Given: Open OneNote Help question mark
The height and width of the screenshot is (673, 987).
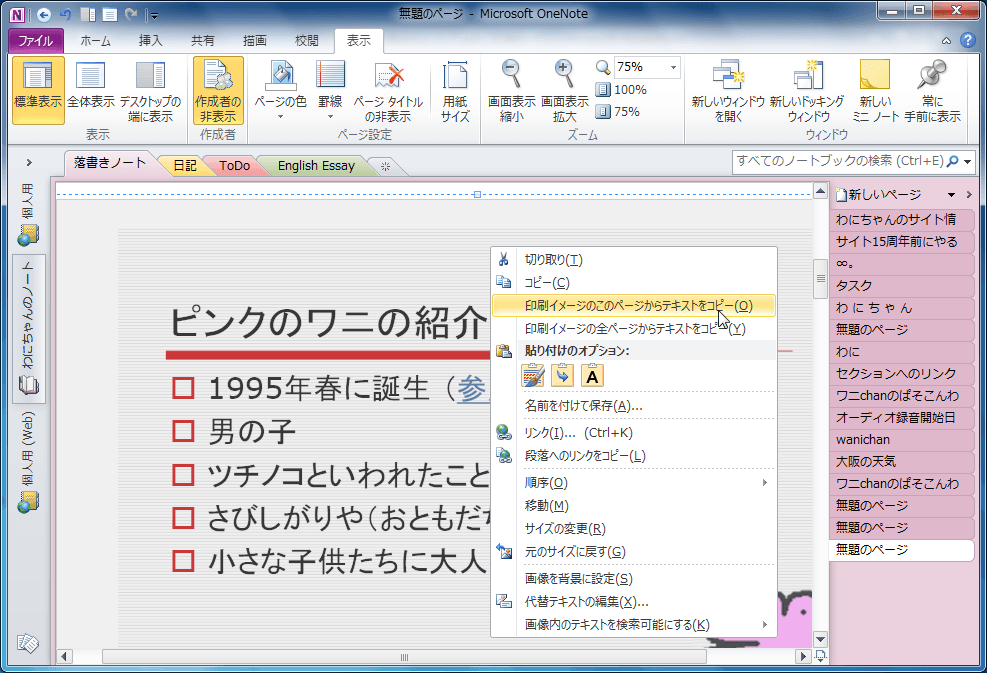Looking at the screenshot, I should [967, 40].
